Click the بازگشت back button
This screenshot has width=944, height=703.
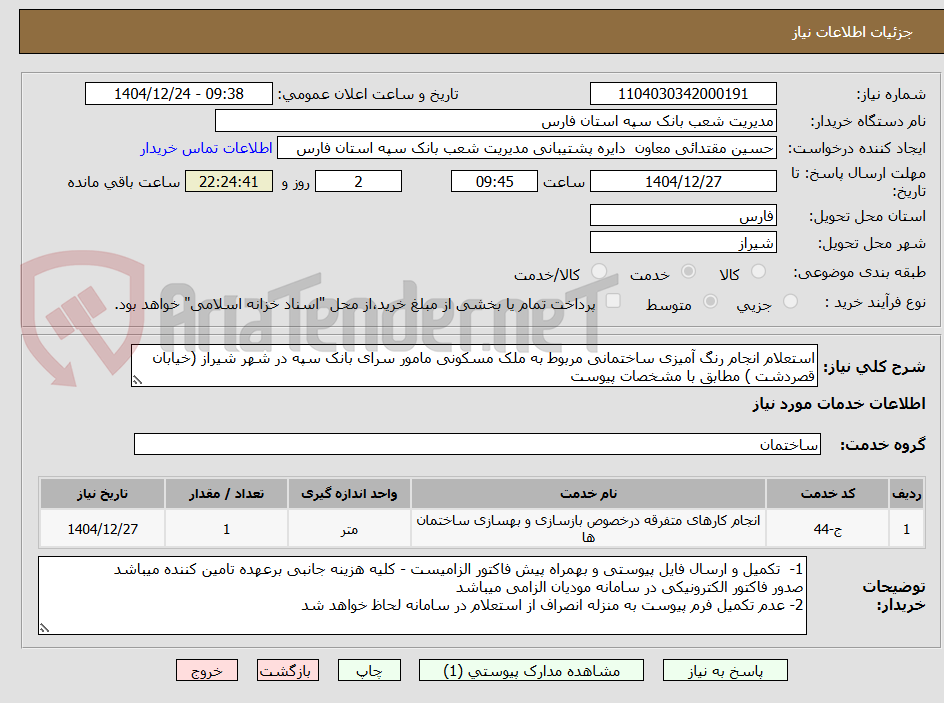click(x=288, y=670)
